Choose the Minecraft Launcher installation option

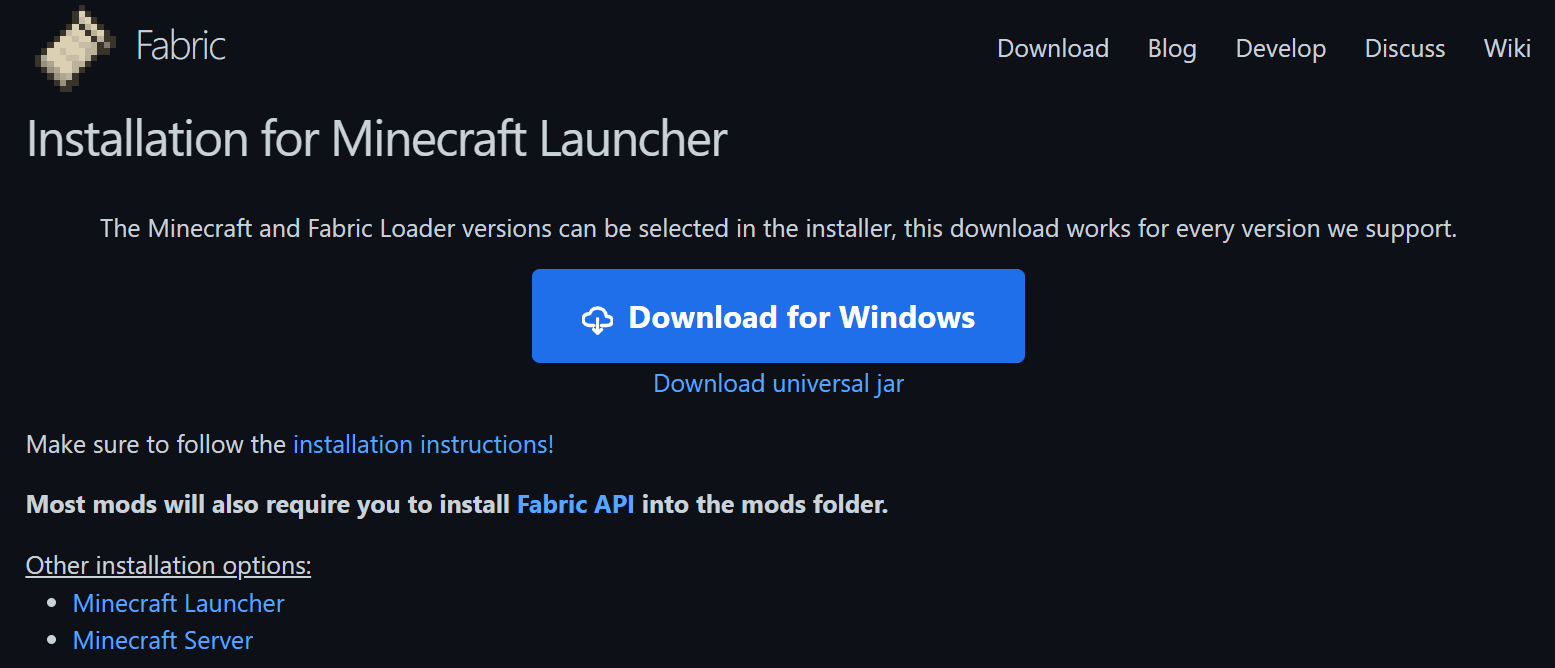point(179,603)
